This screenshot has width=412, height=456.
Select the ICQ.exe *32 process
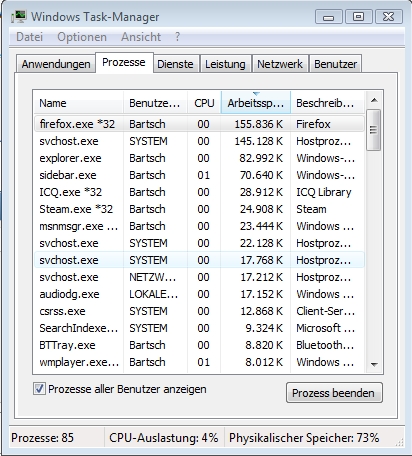click(199, 192)
